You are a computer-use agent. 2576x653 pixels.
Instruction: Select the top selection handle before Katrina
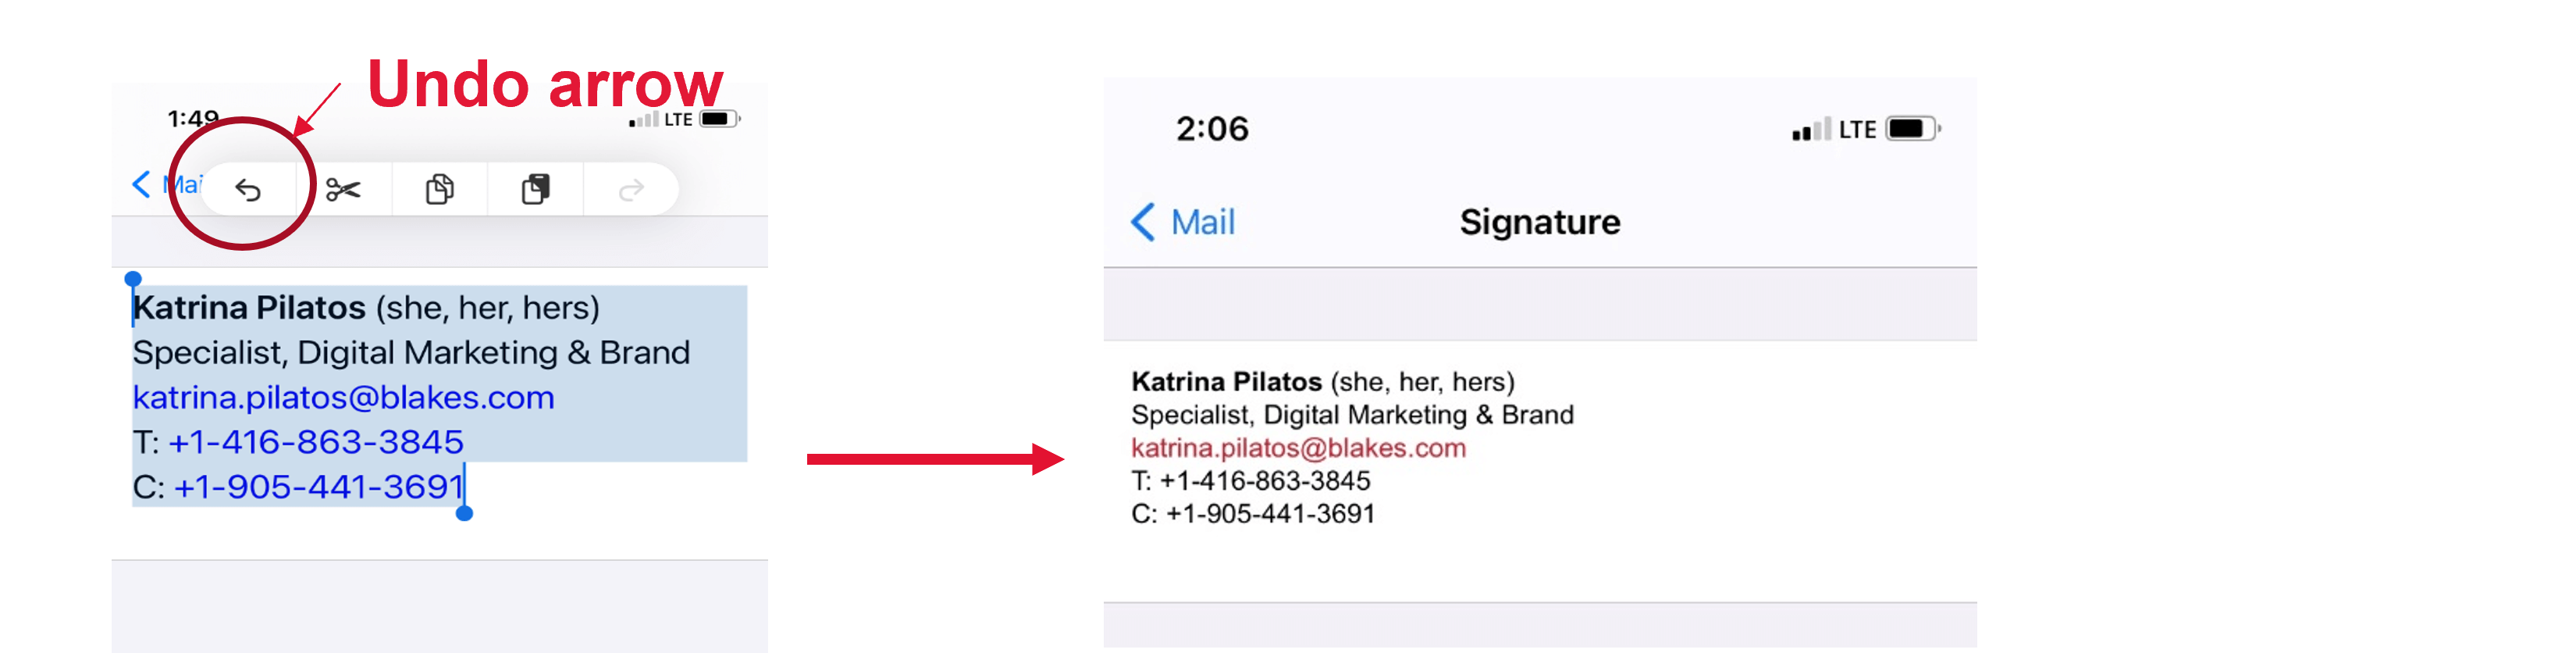click(x=133, y=279)
